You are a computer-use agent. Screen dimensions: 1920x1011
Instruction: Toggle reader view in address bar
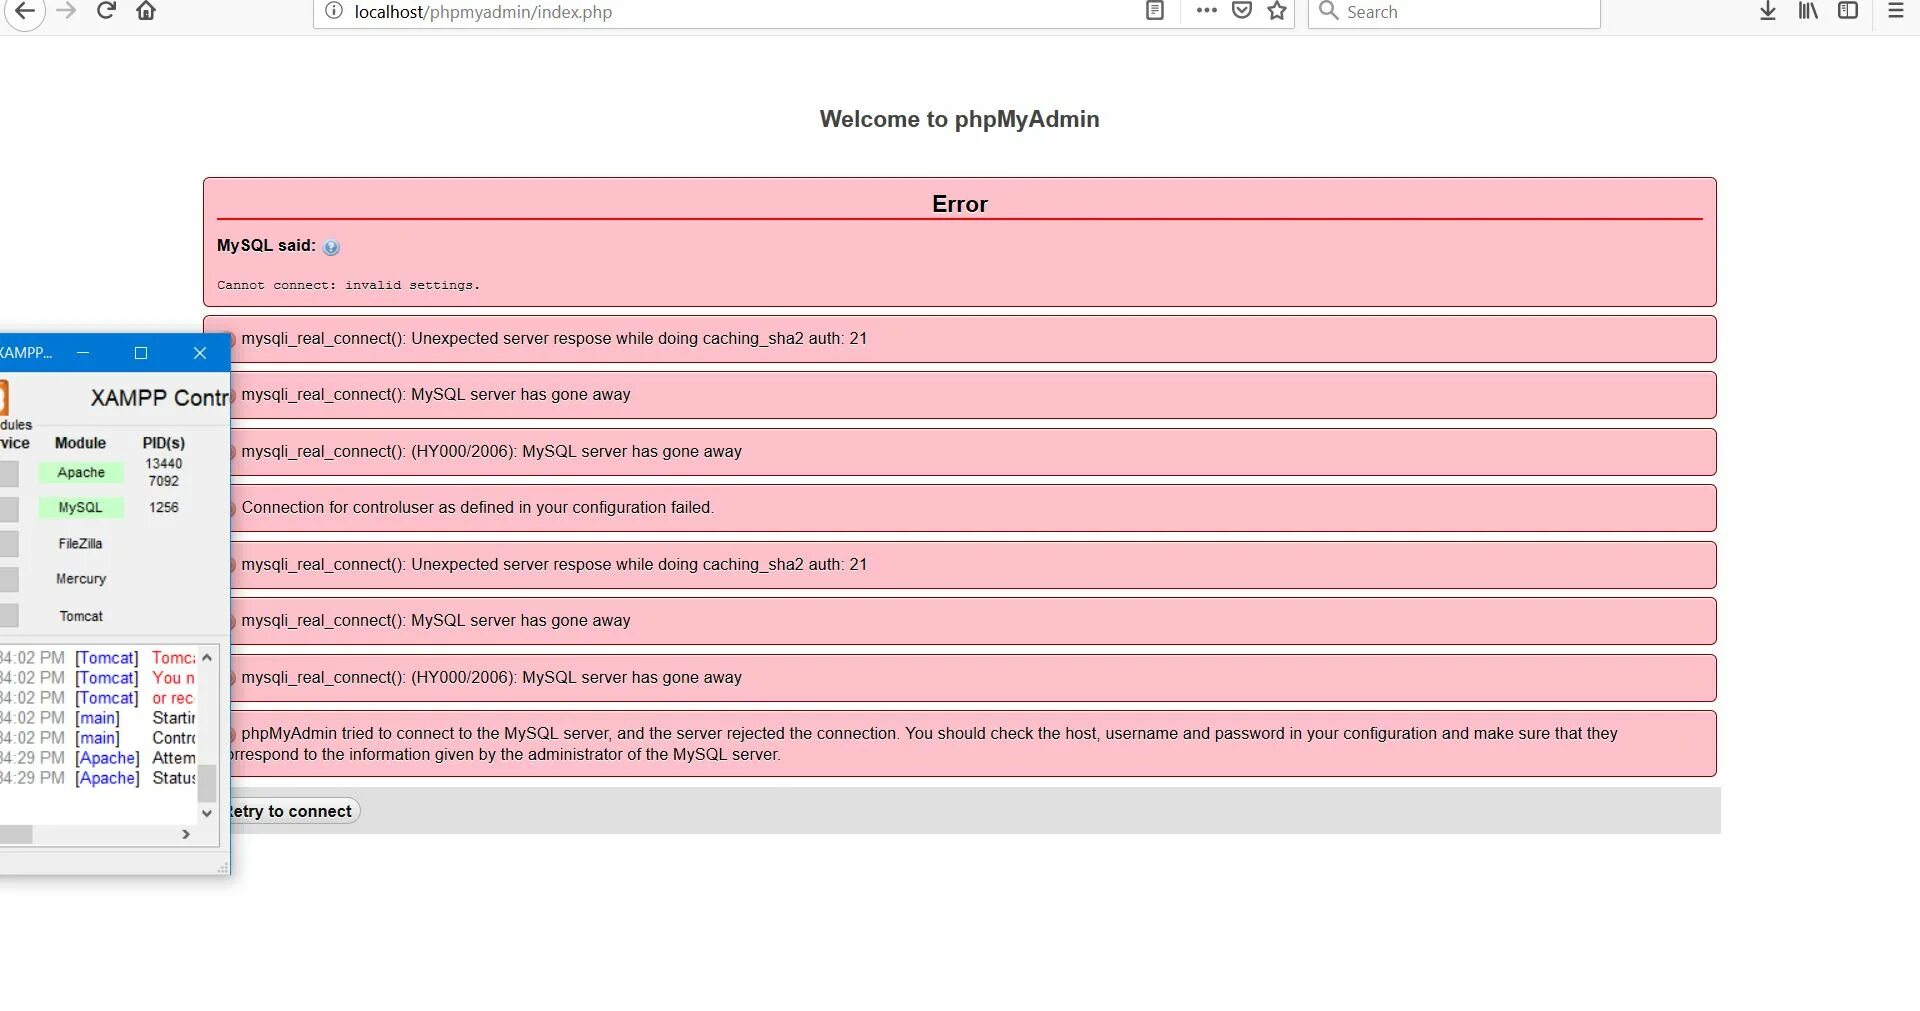tap(1155, 11)
